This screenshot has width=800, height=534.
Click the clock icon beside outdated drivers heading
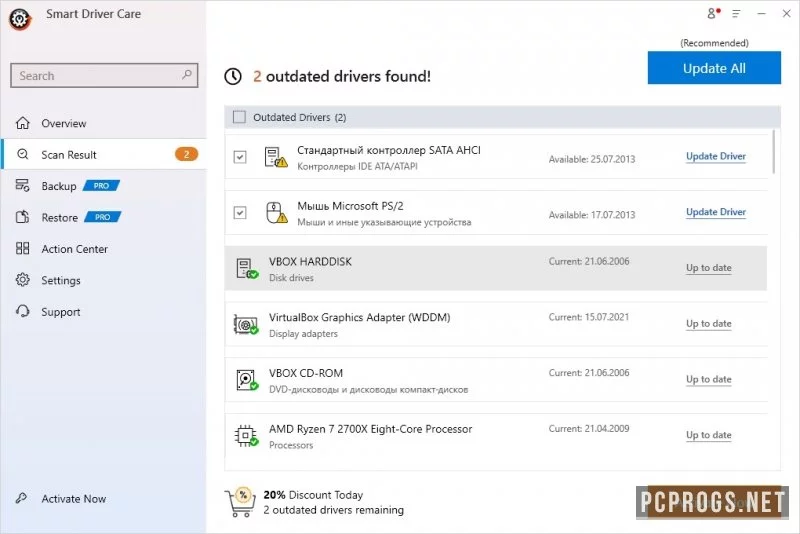coord(233,77)
